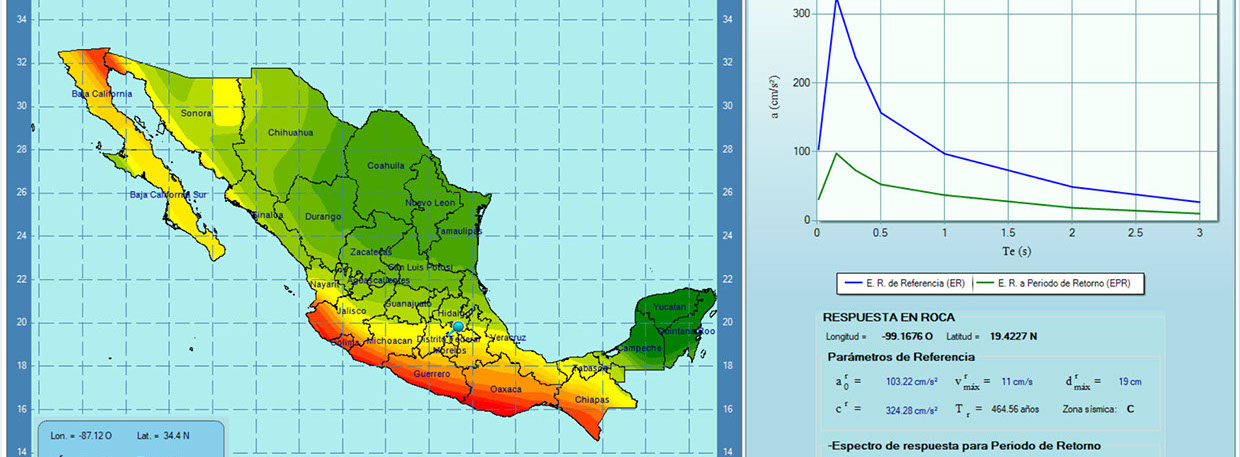The image size is (1240, 457).
Task: Select Baja California Sur on the map
Action: pos(167,194)
